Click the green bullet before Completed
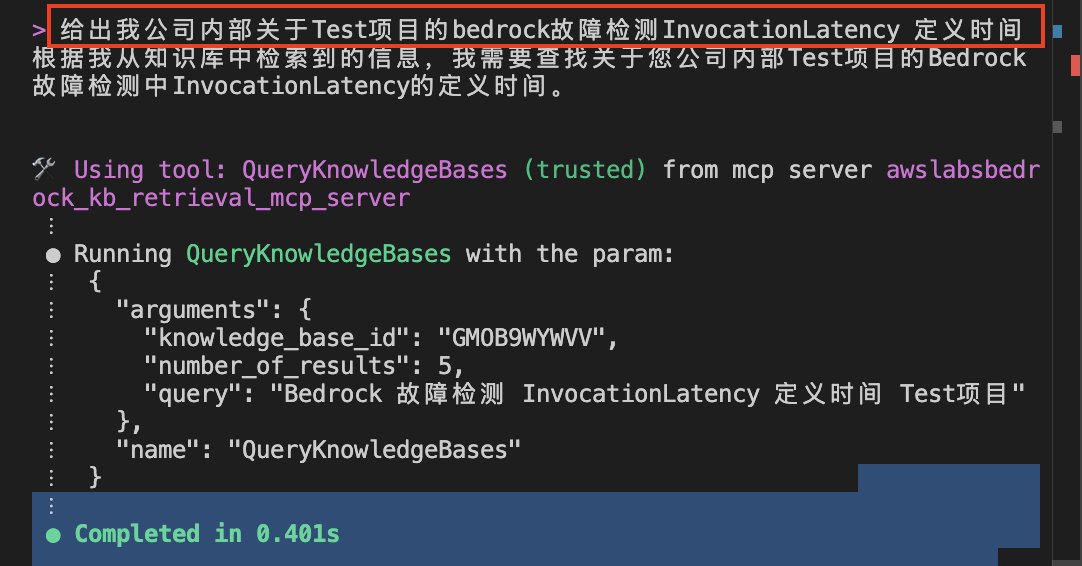 (x=53, y=535)
